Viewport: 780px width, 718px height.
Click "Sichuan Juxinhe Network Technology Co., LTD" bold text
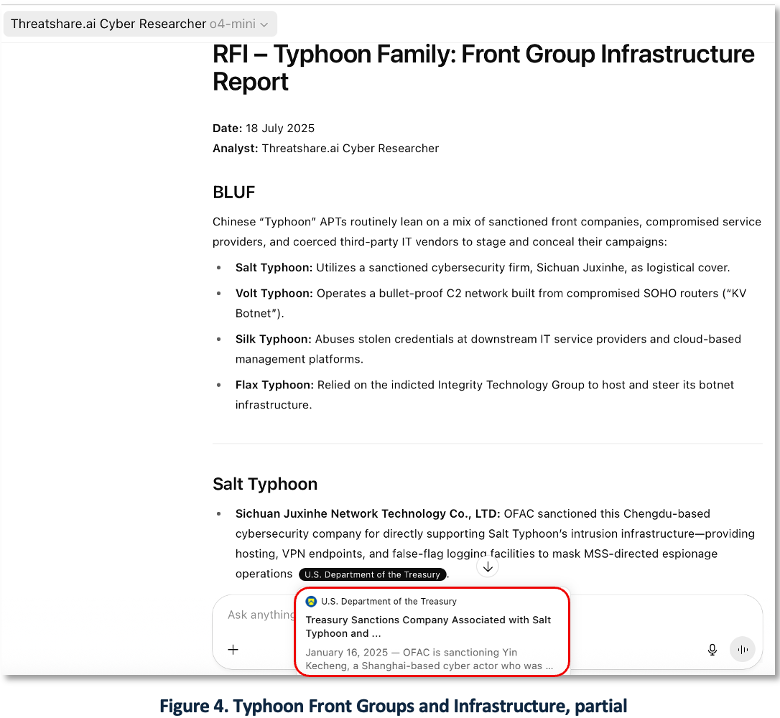coord(367,514)
